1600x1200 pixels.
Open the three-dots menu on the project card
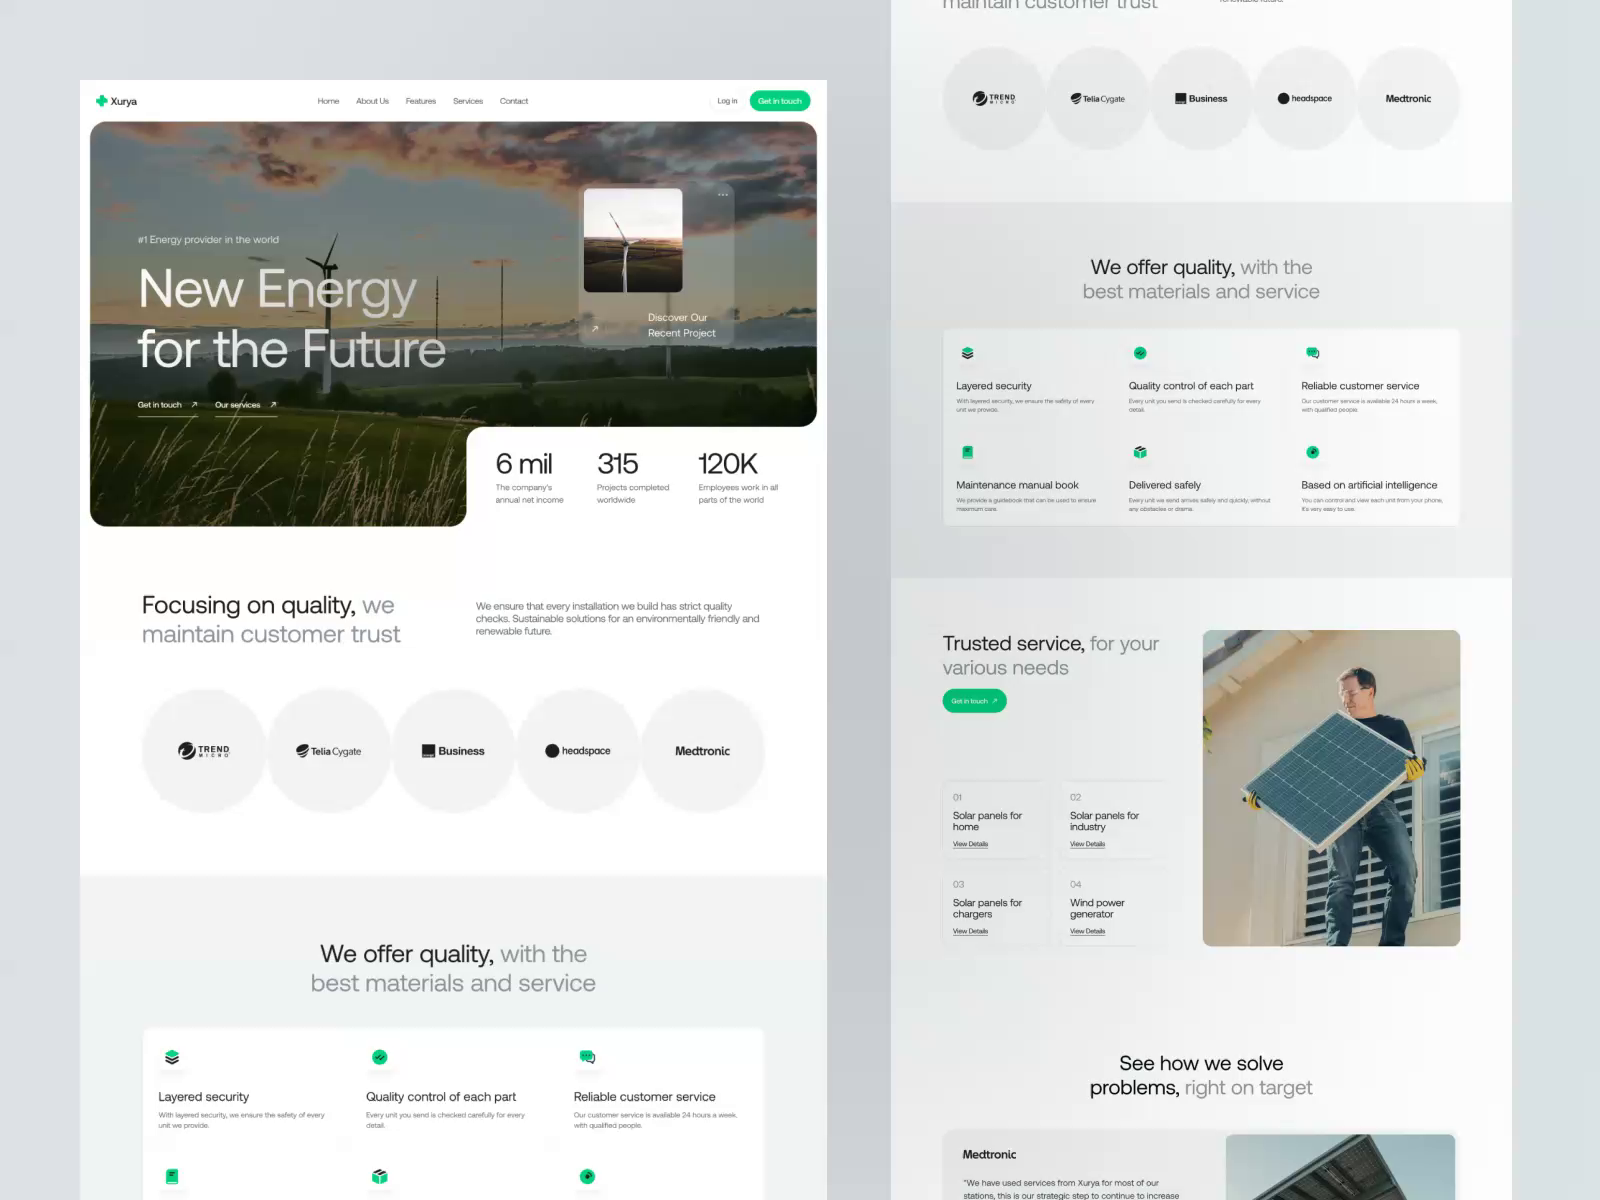click(723, 195)
